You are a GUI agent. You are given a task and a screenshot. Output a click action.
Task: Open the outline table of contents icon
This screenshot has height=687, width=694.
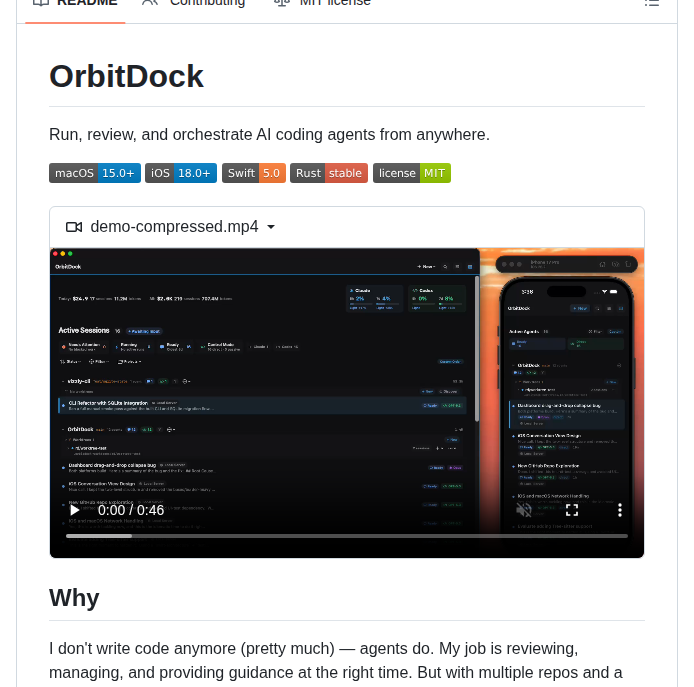click(x=652, y=4)
